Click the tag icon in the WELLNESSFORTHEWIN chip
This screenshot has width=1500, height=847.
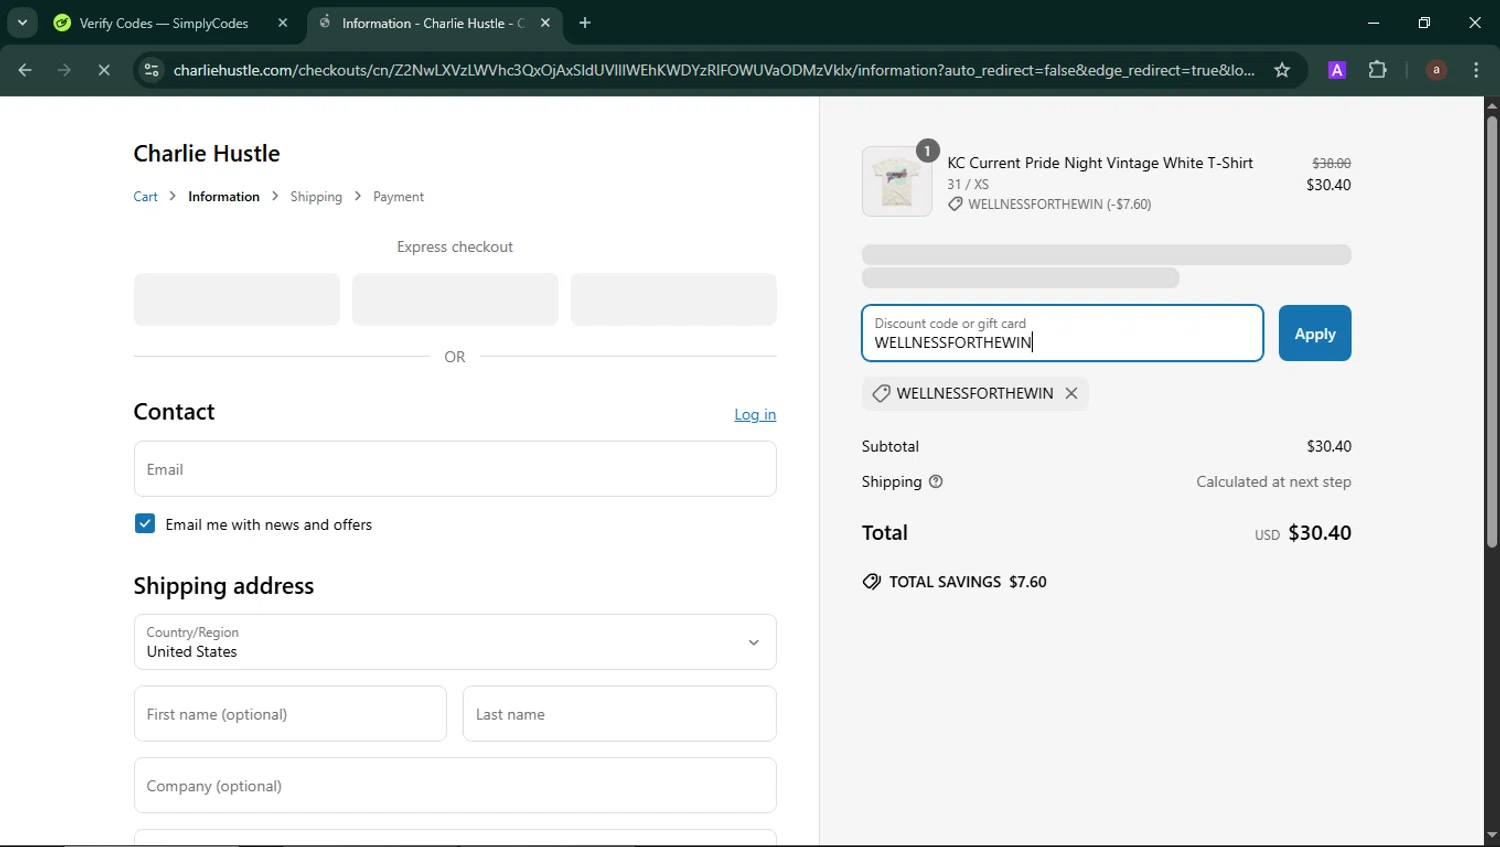[881, 393]
